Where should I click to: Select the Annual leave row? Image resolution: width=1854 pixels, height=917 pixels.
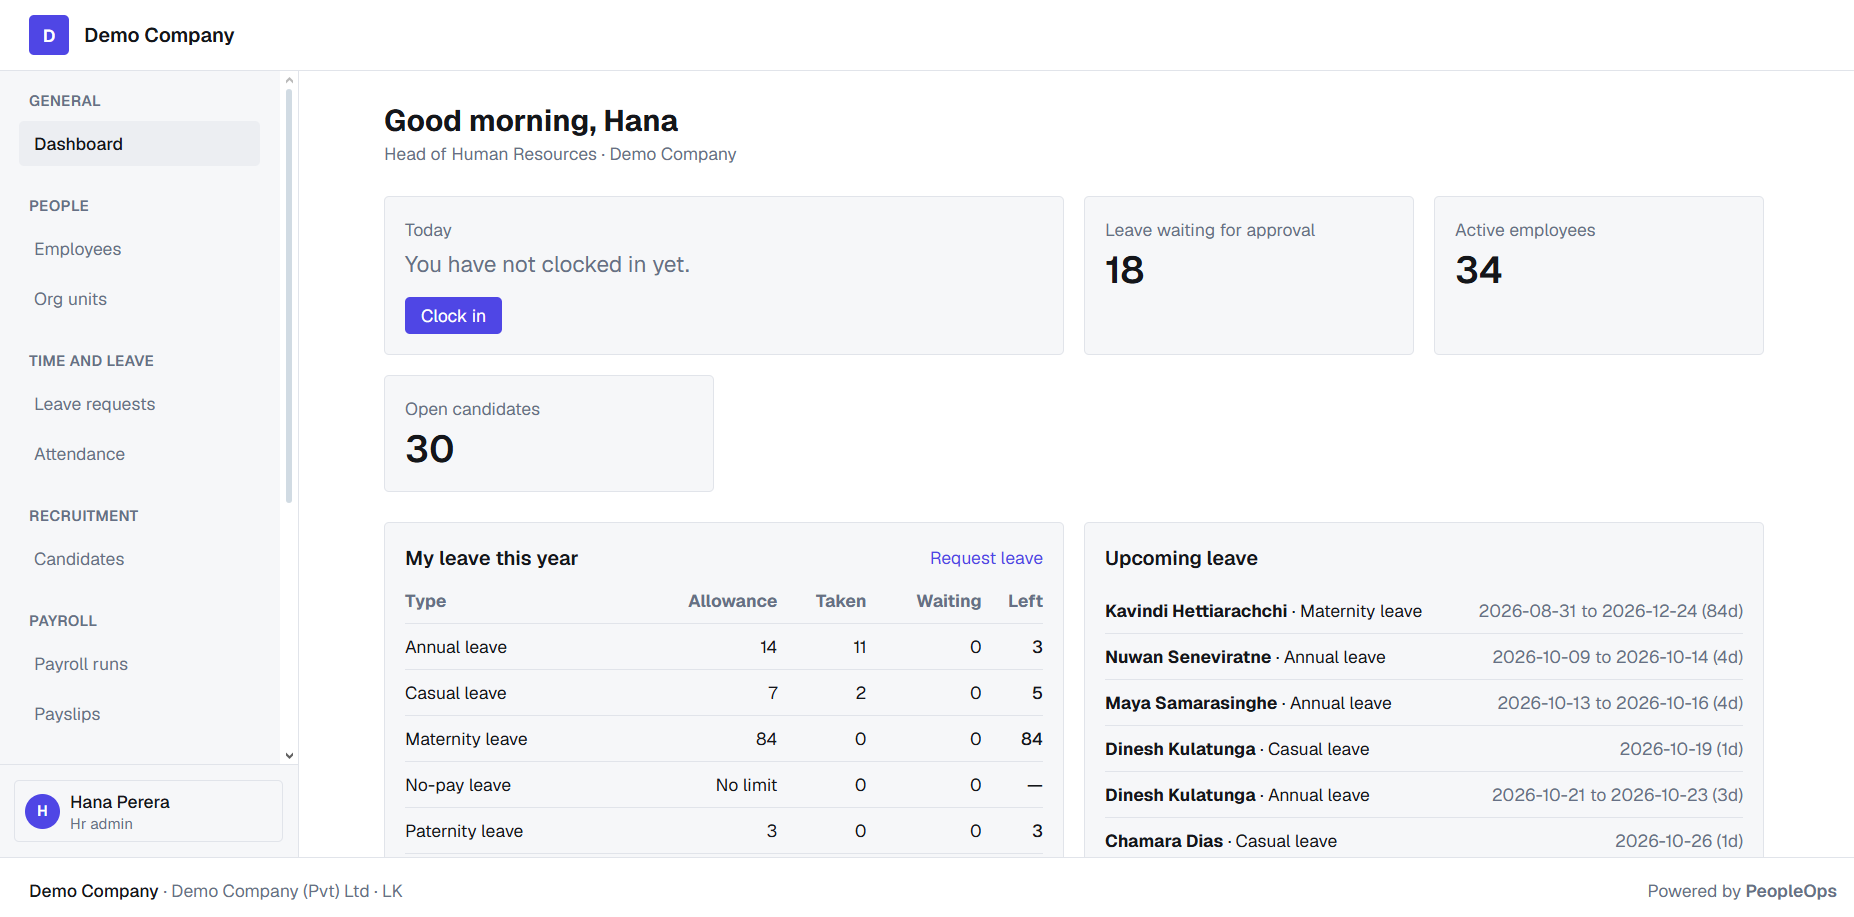pos(724,647)
